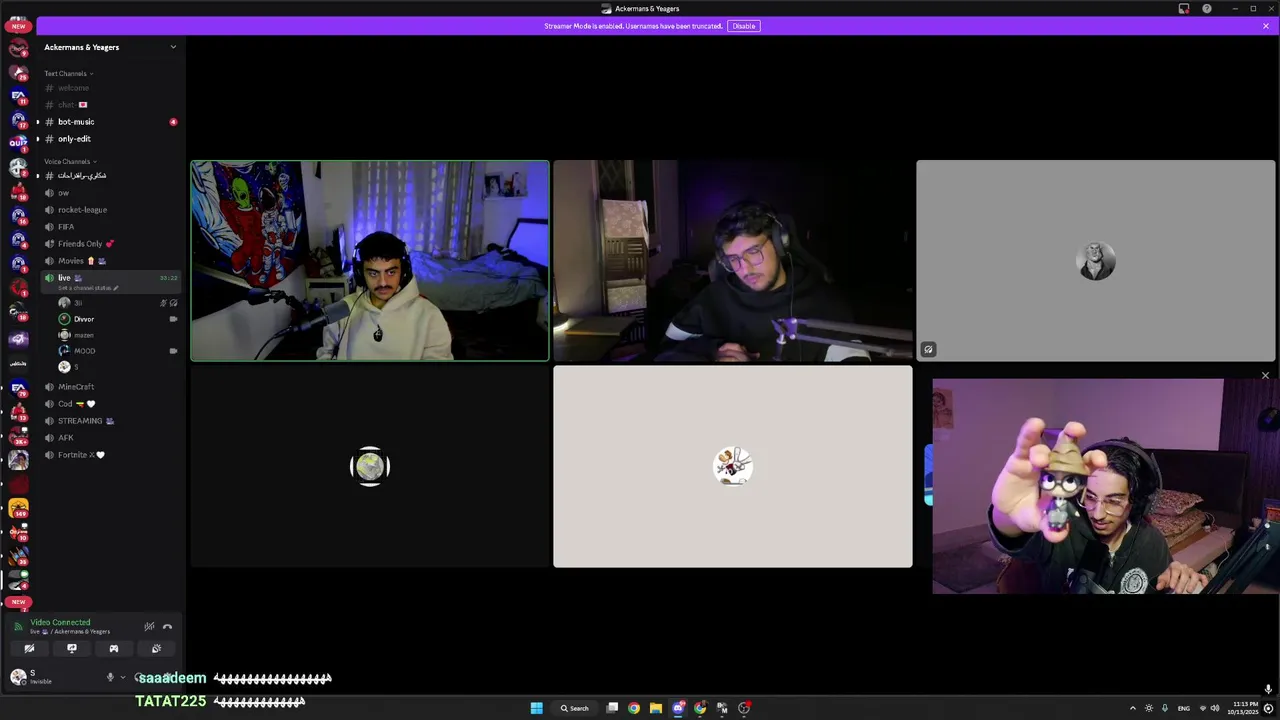
Task: Open Google Chrome from the taskbar
Action: click(634, 708)
